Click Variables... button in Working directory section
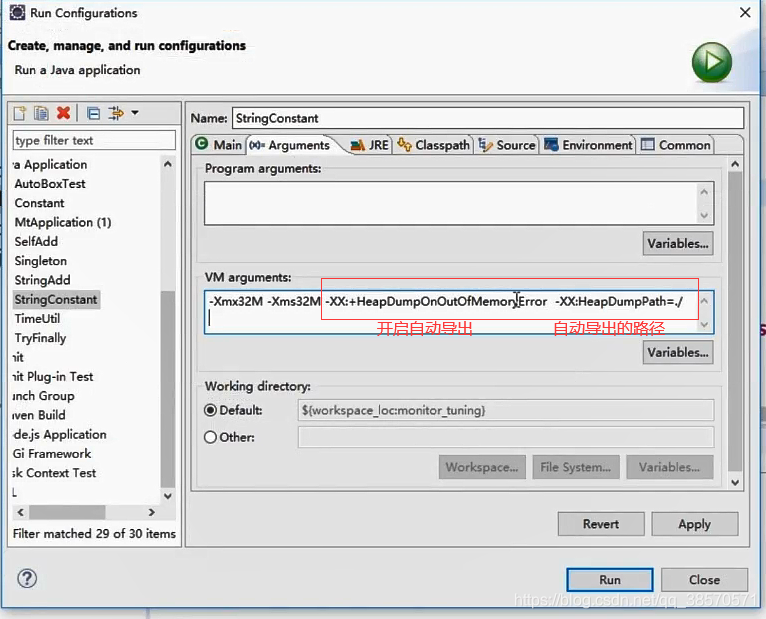This screenshot has width=766, height=619. 669,467
